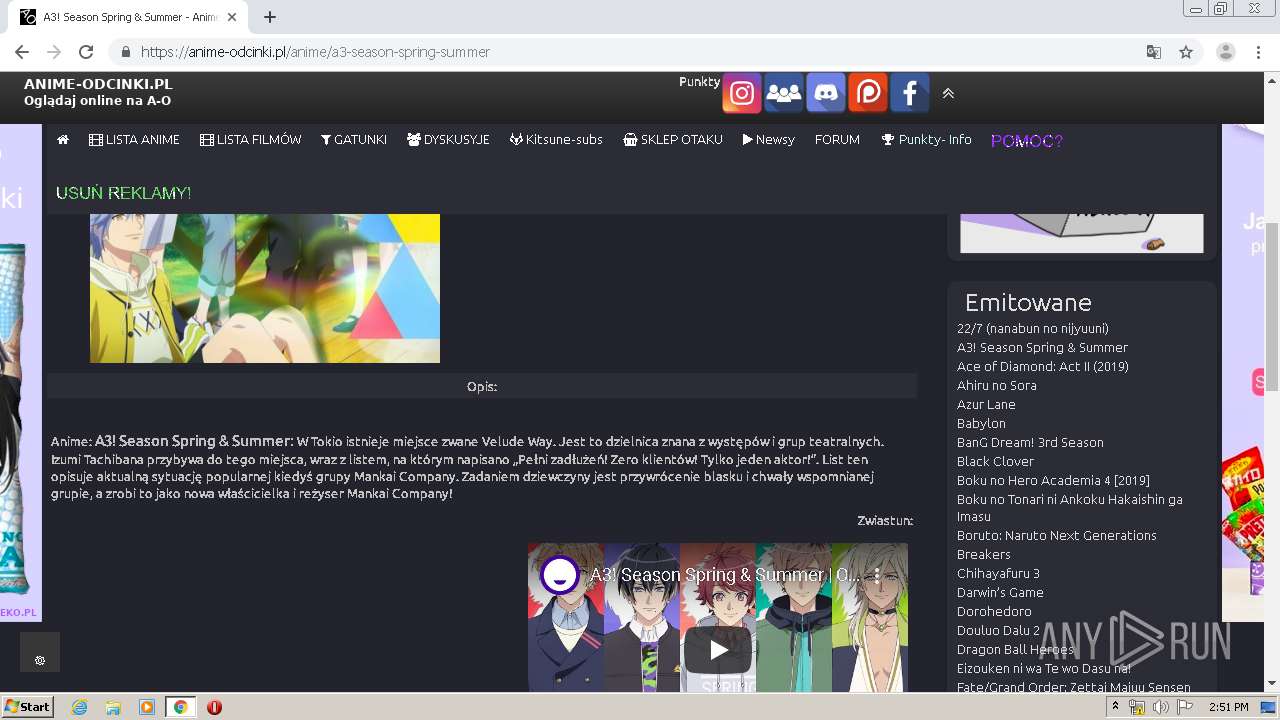Open the group community icon in header

pyautogui.click(x=784, y=93)
